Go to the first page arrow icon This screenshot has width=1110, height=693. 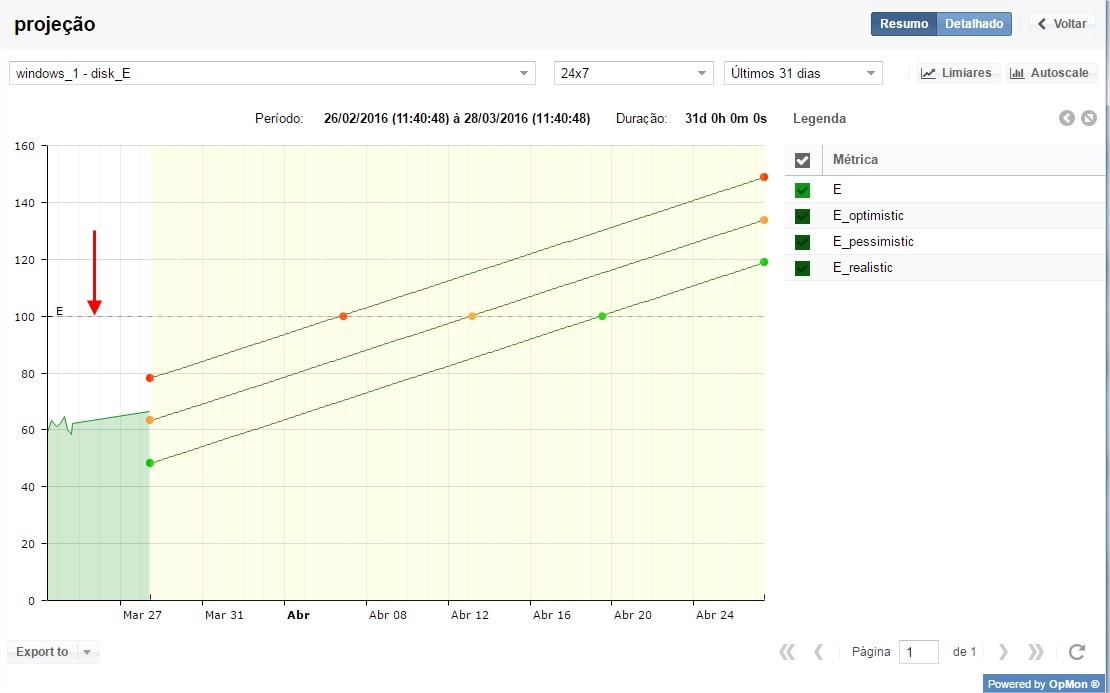(x=787, y=652)
